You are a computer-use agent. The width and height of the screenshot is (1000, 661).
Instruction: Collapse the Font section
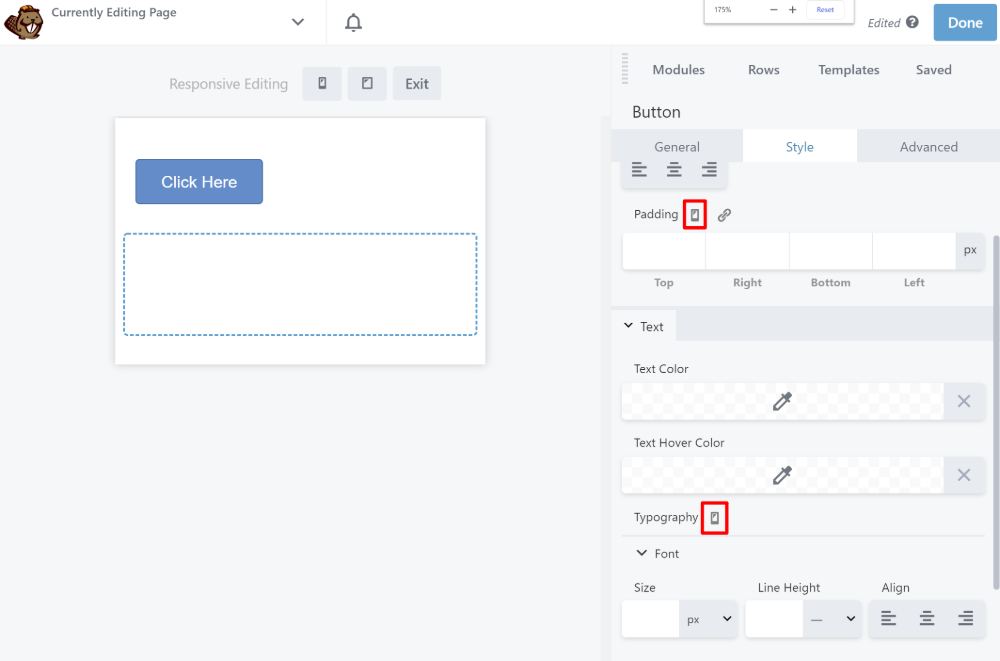[x=658, y=554]
